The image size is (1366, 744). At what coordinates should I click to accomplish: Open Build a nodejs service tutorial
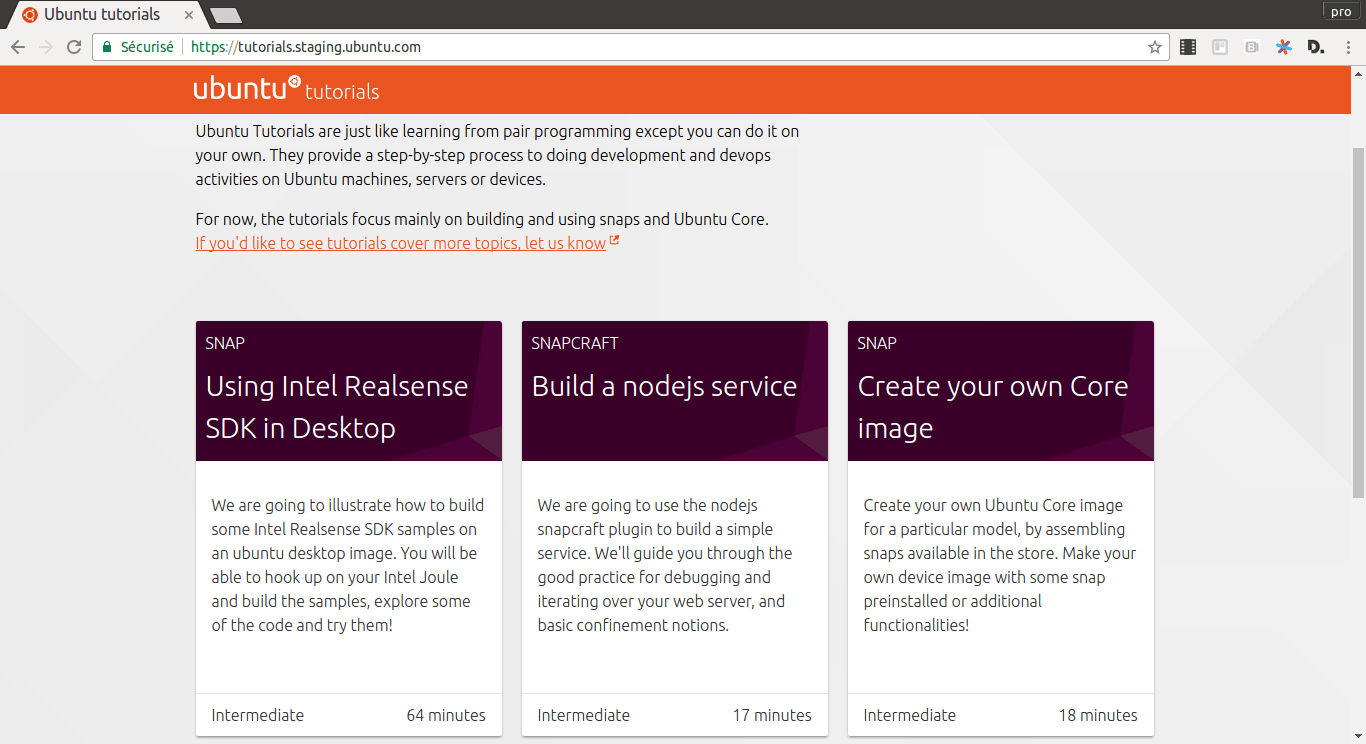coord(675,528)
